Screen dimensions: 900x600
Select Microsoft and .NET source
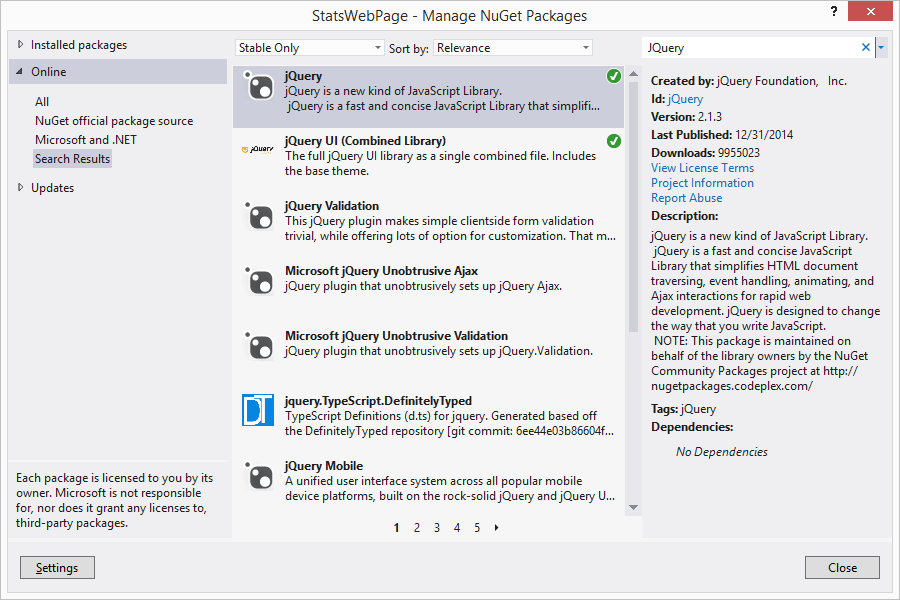coord(86,140)
